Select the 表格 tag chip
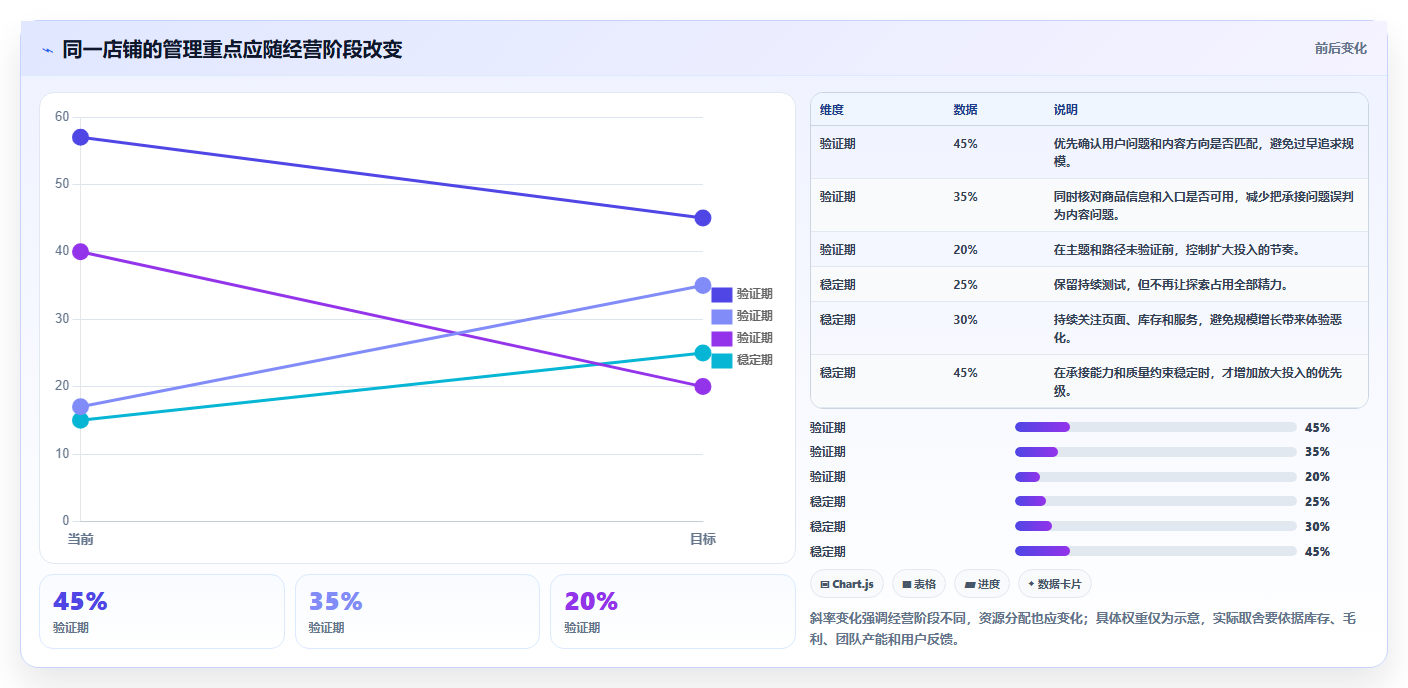The width and height of the screenshot is (1408, 688). click(919, 584)
